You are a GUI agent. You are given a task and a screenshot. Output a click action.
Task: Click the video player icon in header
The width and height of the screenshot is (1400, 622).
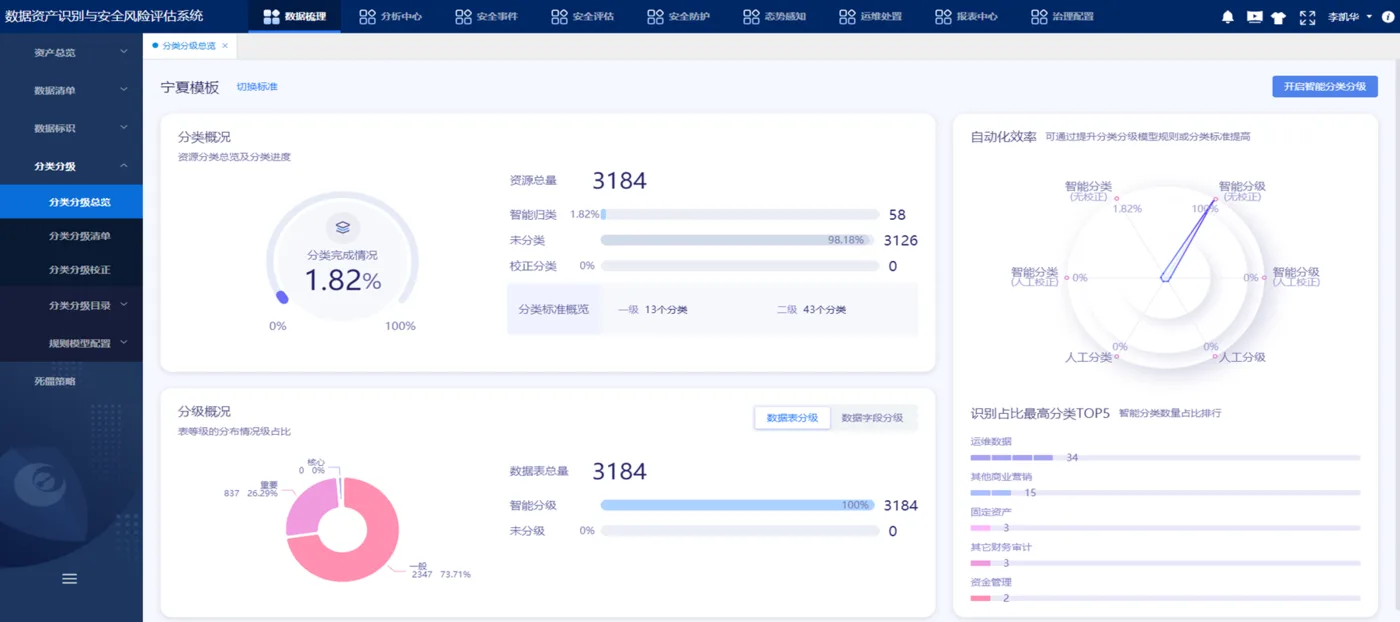[1254, 17]
